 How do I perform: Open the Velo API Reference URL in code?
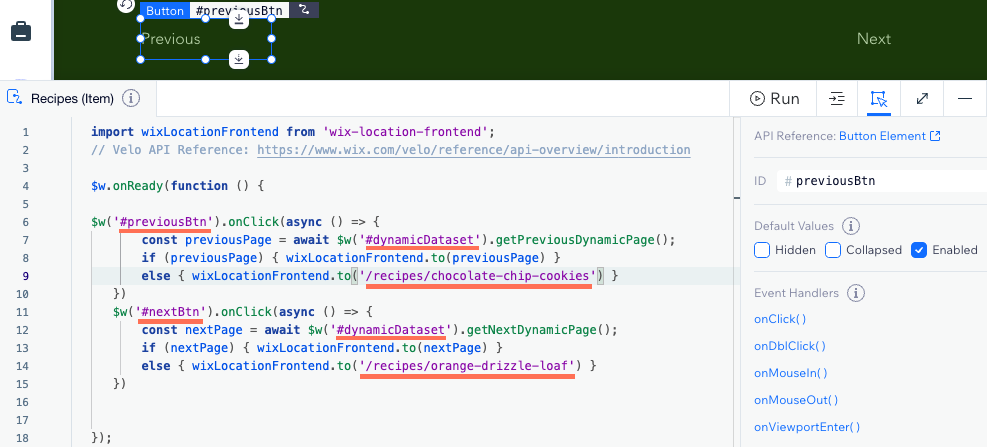pyautogui.click(x=473, y=150)
